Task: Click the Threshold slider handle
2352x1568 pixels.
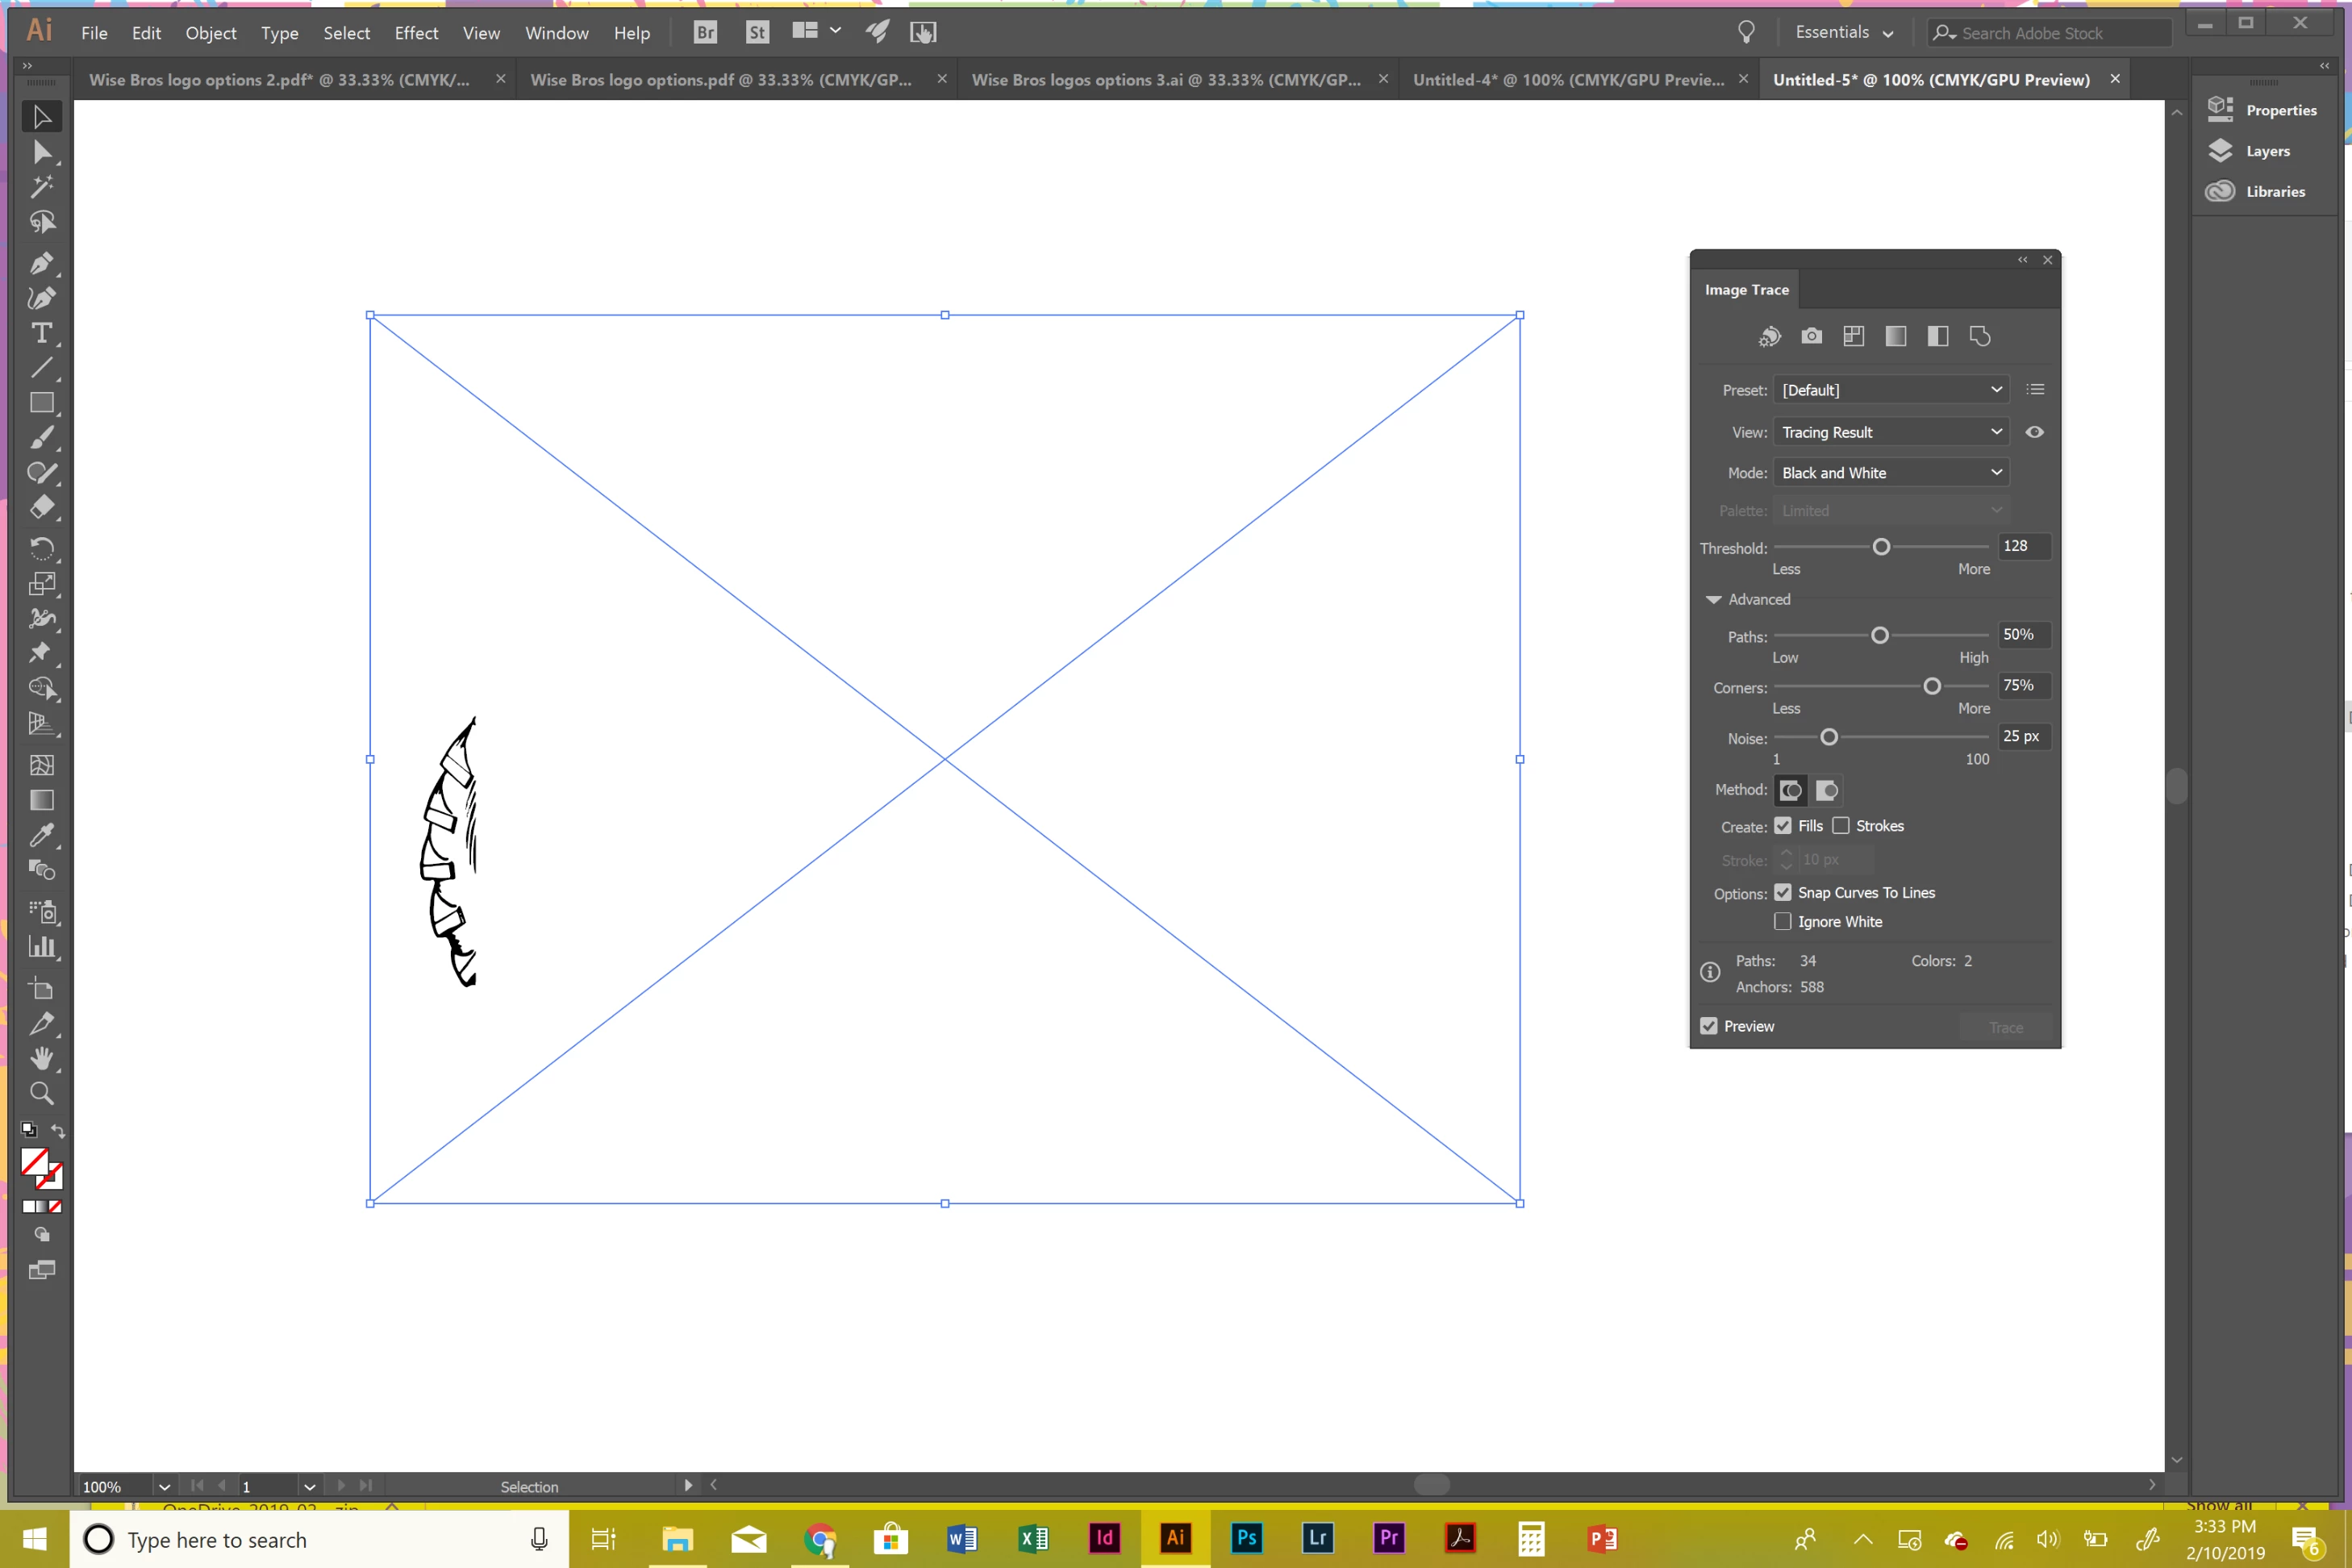Action: pos(1881,547)
